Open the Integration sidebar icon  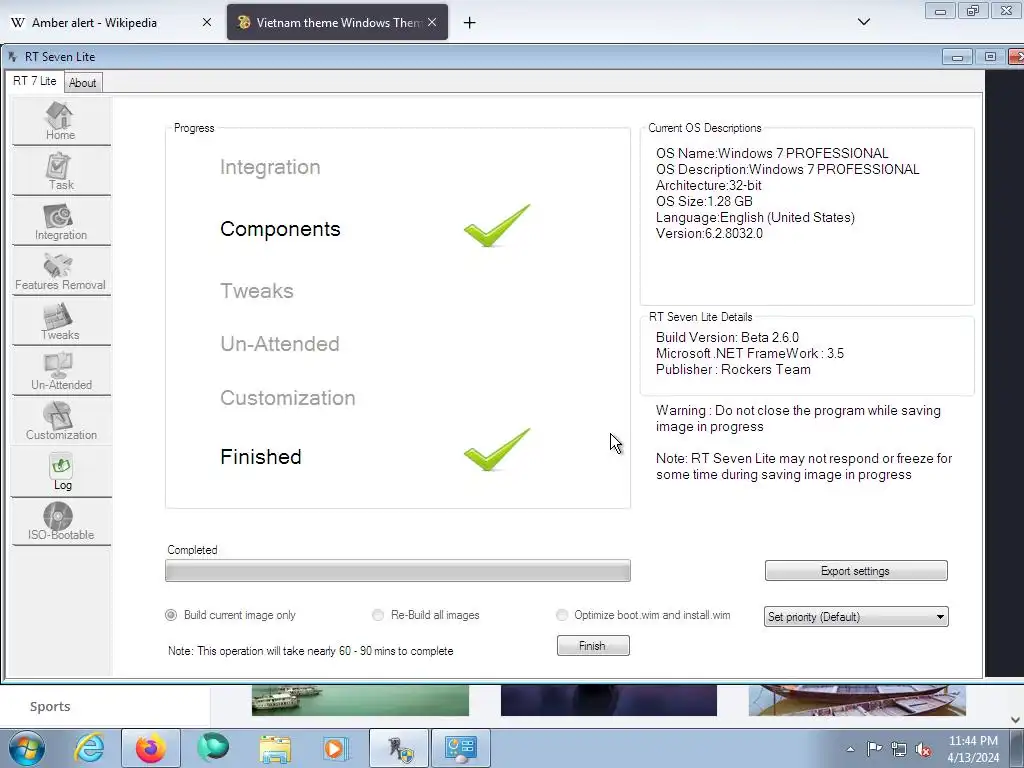(x=61, y=222)
